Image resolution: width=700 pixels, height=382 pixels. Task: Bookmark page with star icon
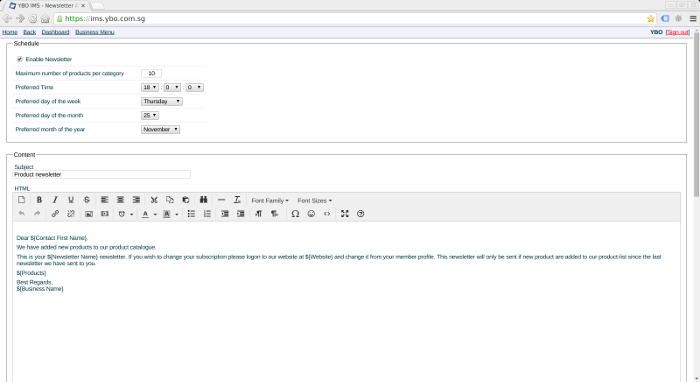[650, 19]
